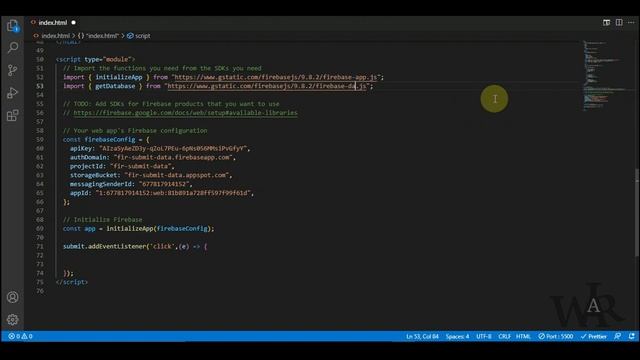Image resolution: width=640 pixels, height=360 pixels.
Task: Click line number 71 in gutter
Action: [x=40, y=247]
